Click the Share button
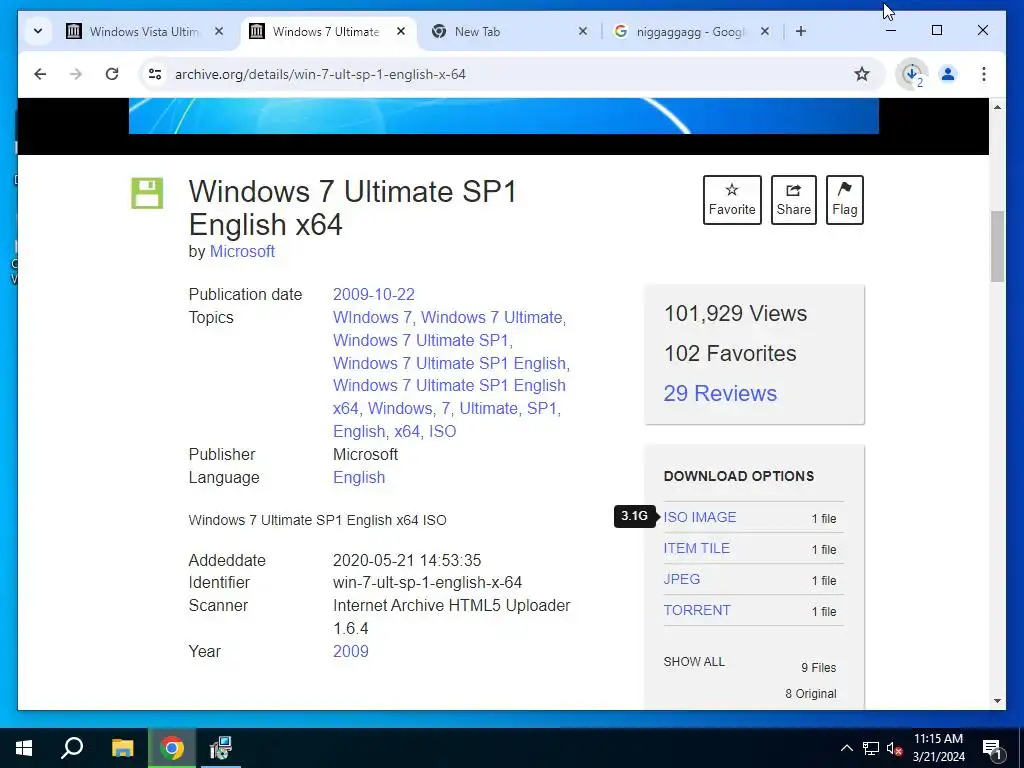 (793, 200)
